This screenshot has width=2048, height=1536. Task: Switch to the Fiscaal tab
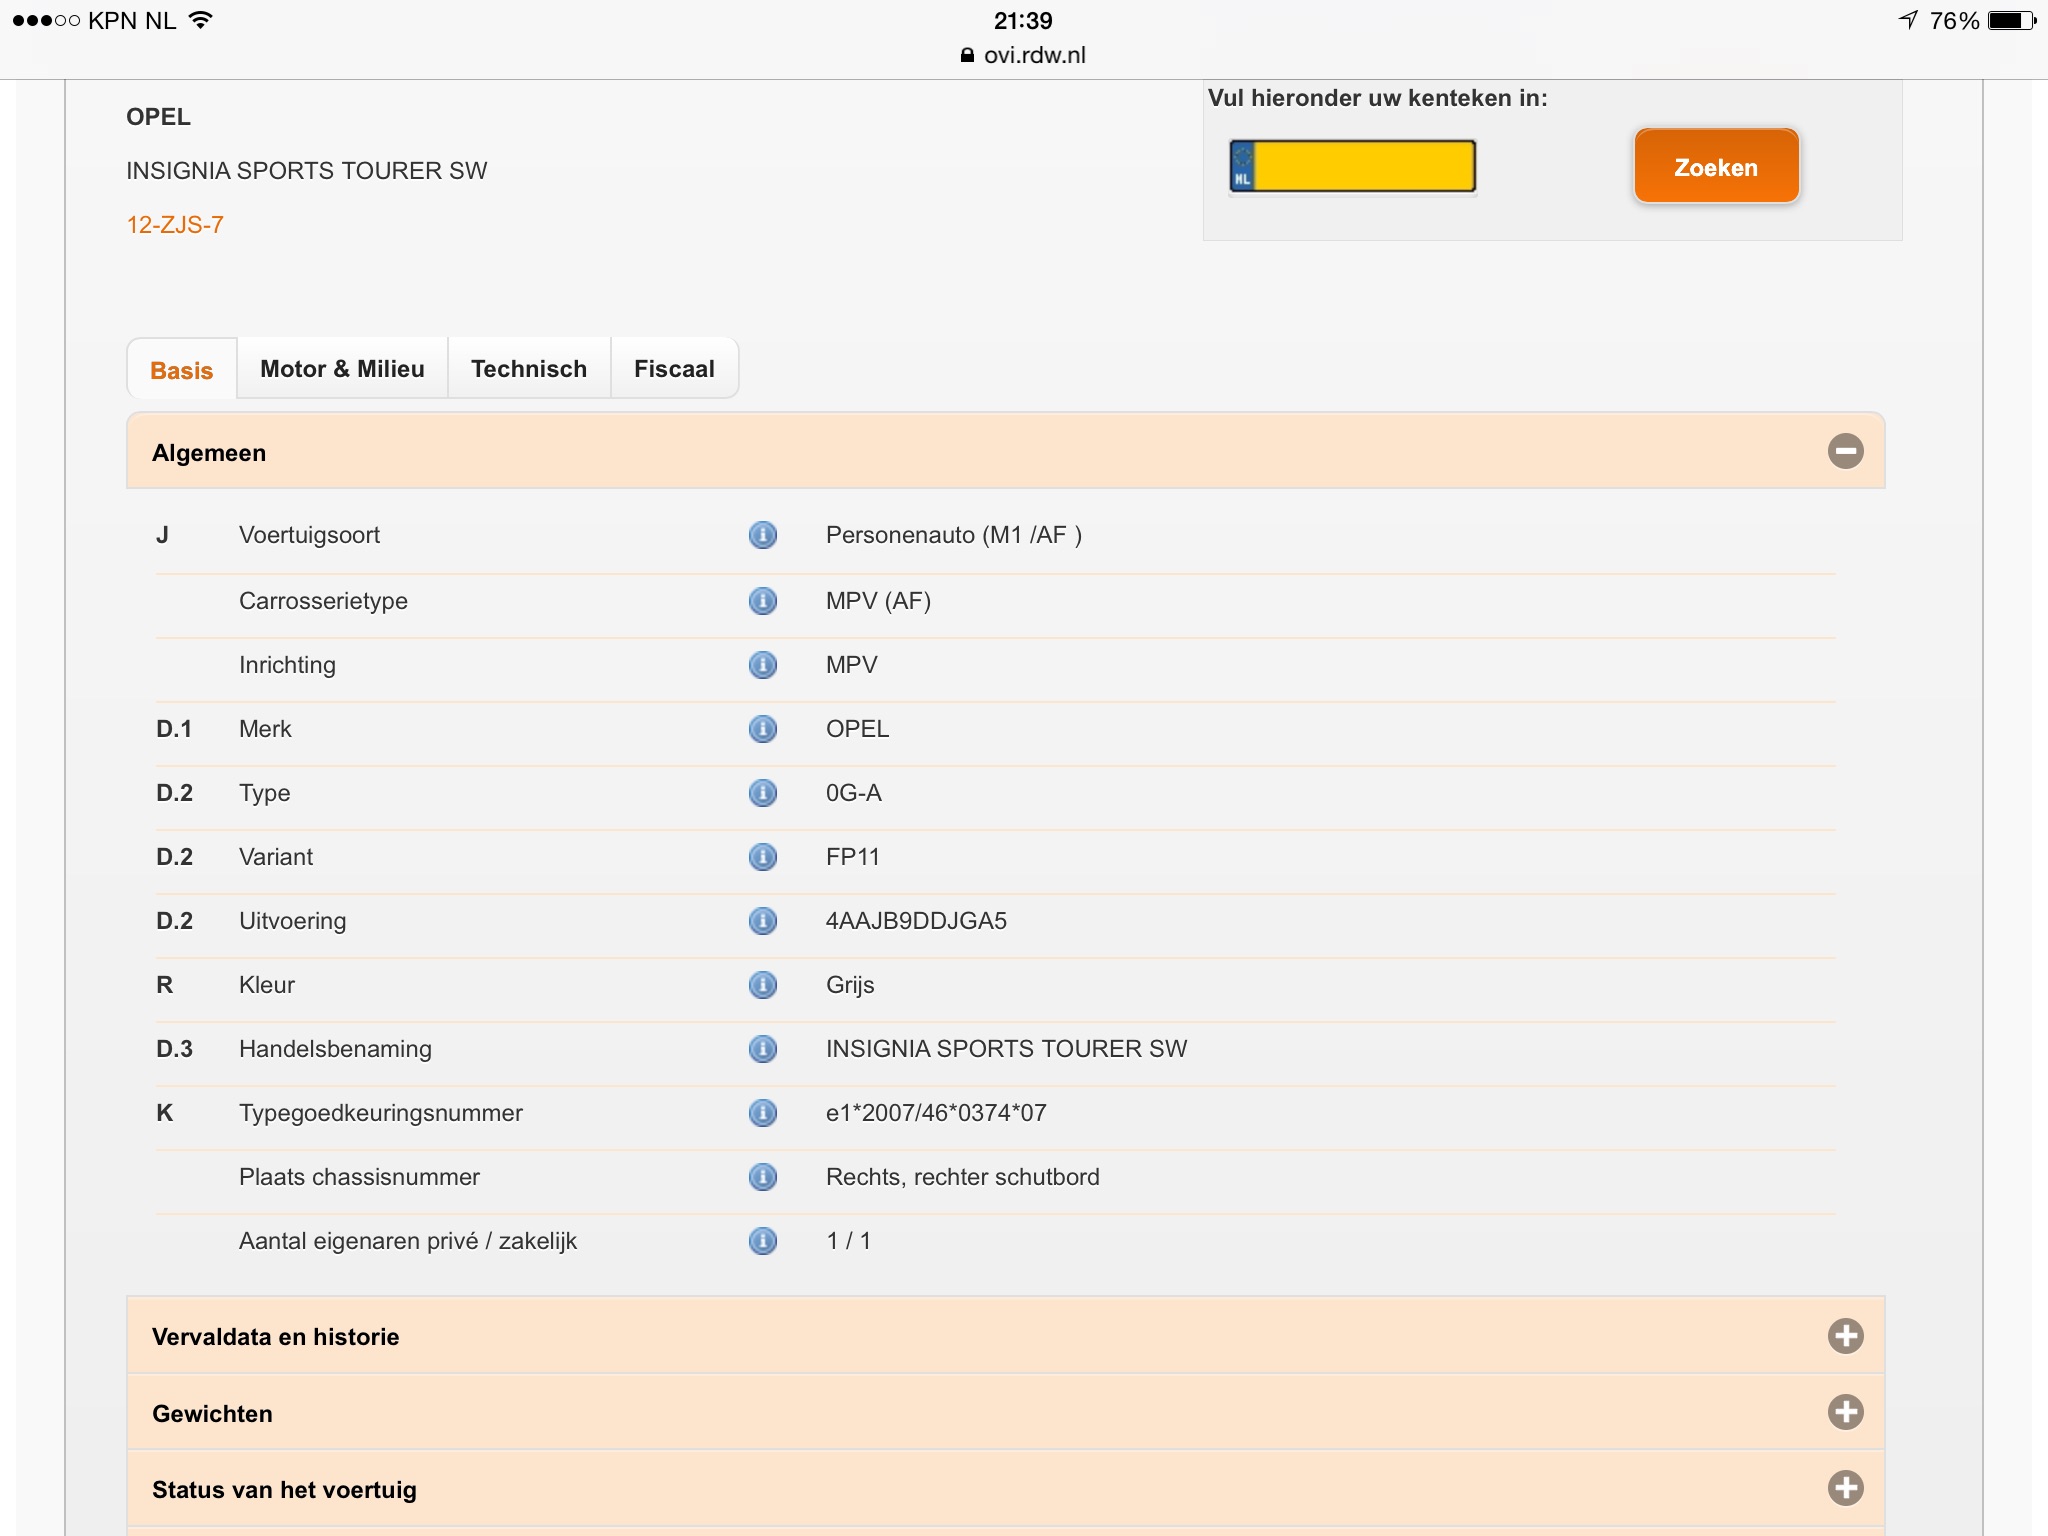tap(674, 369)
